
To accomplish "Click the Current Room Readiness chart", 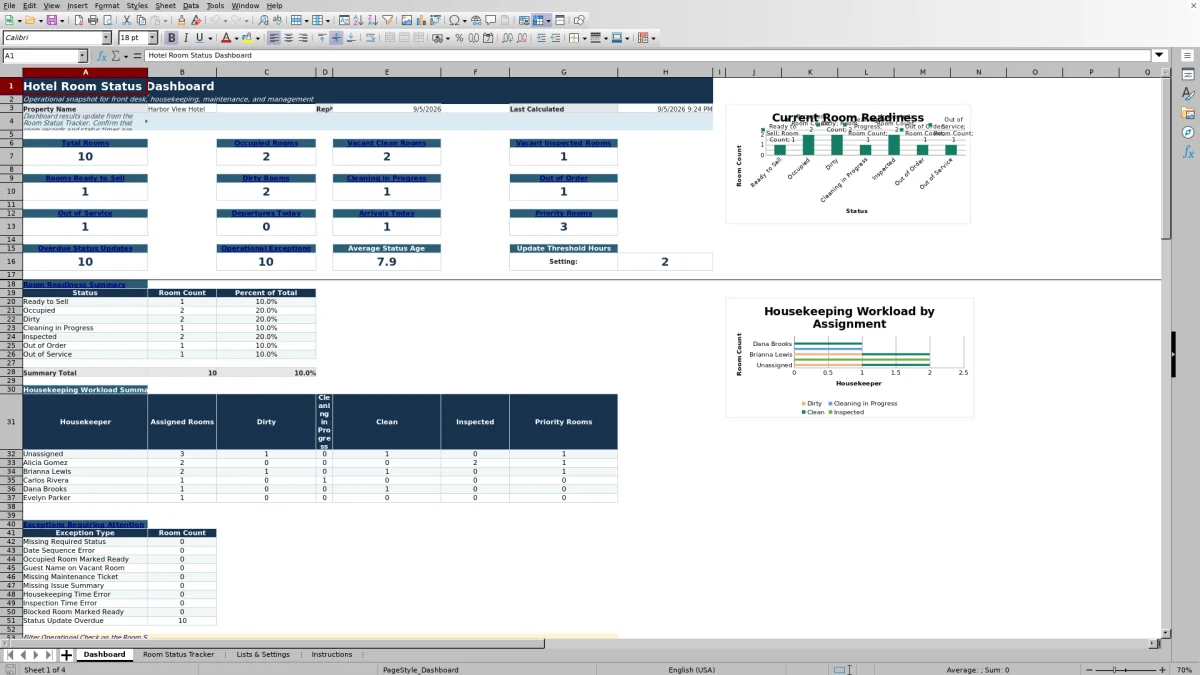I will tap(848, 164).
